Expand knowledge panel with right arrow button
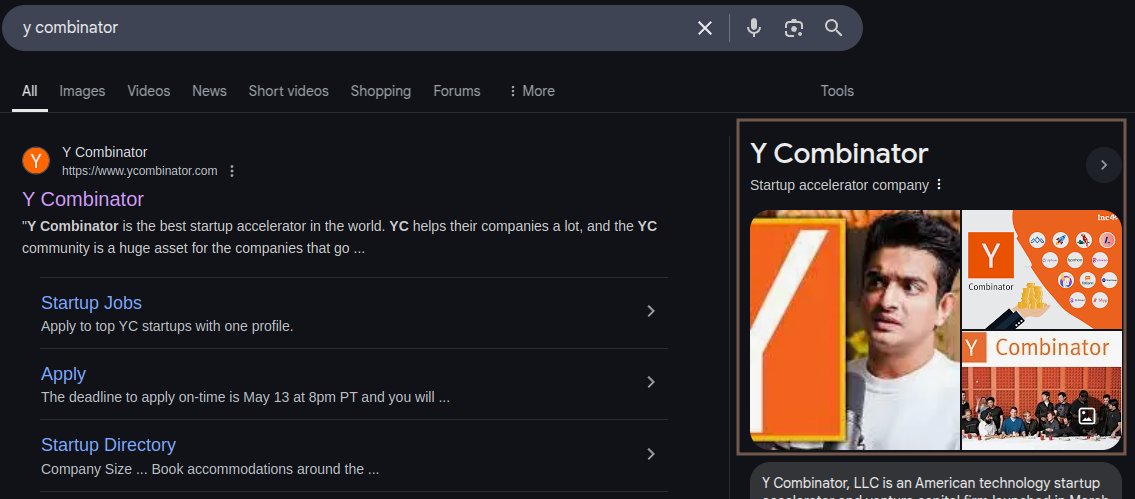This screenshot has width=1135, height=499. click(x=1103, y=165)
